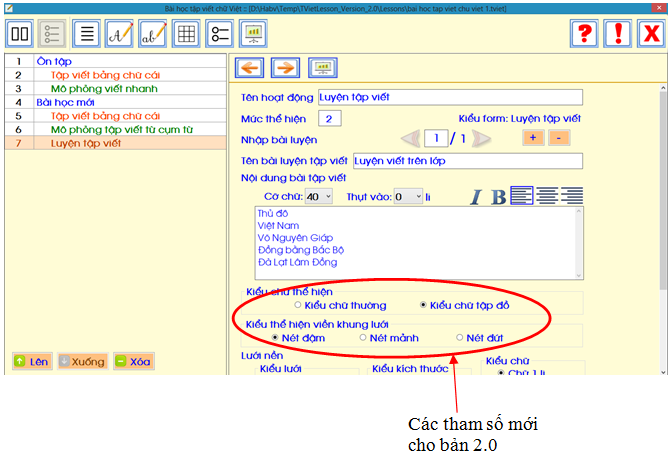The height and width of the screenshot is (458, 671).
Task: Toggle italic formatting
Action: [475, 197]
